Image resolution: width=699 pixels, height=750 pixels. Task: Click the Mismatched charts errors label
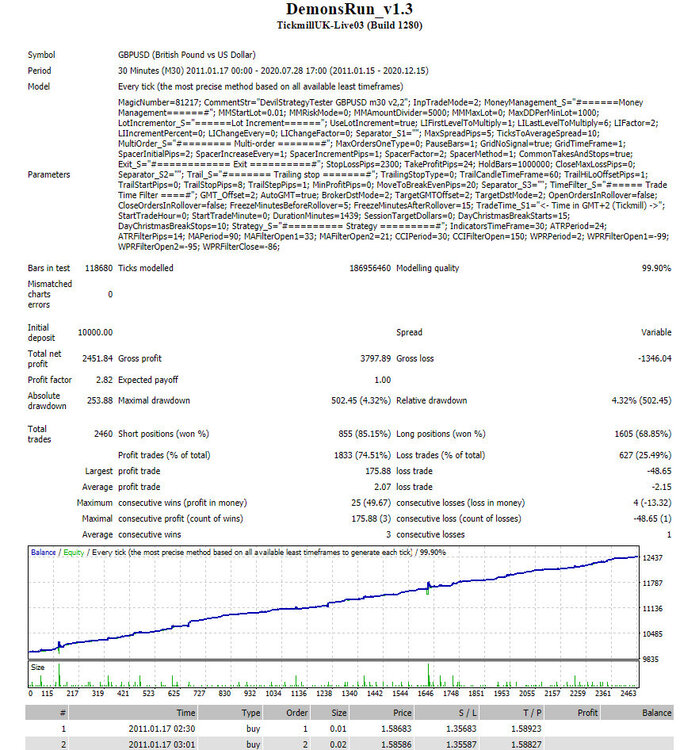(x=50, y=294)
